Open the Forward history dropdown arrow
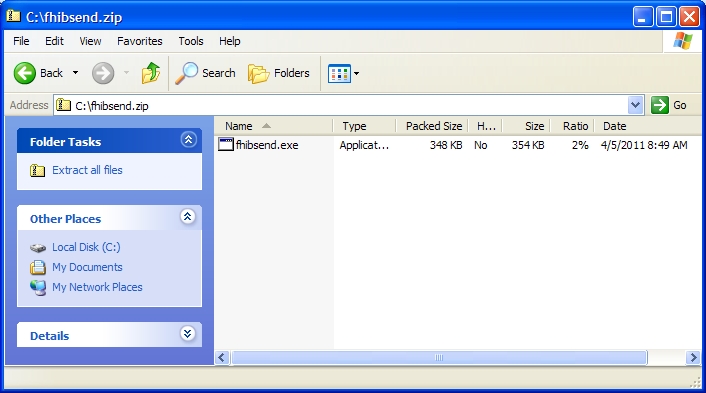This screenshot has width=706, height=393. 127,73
